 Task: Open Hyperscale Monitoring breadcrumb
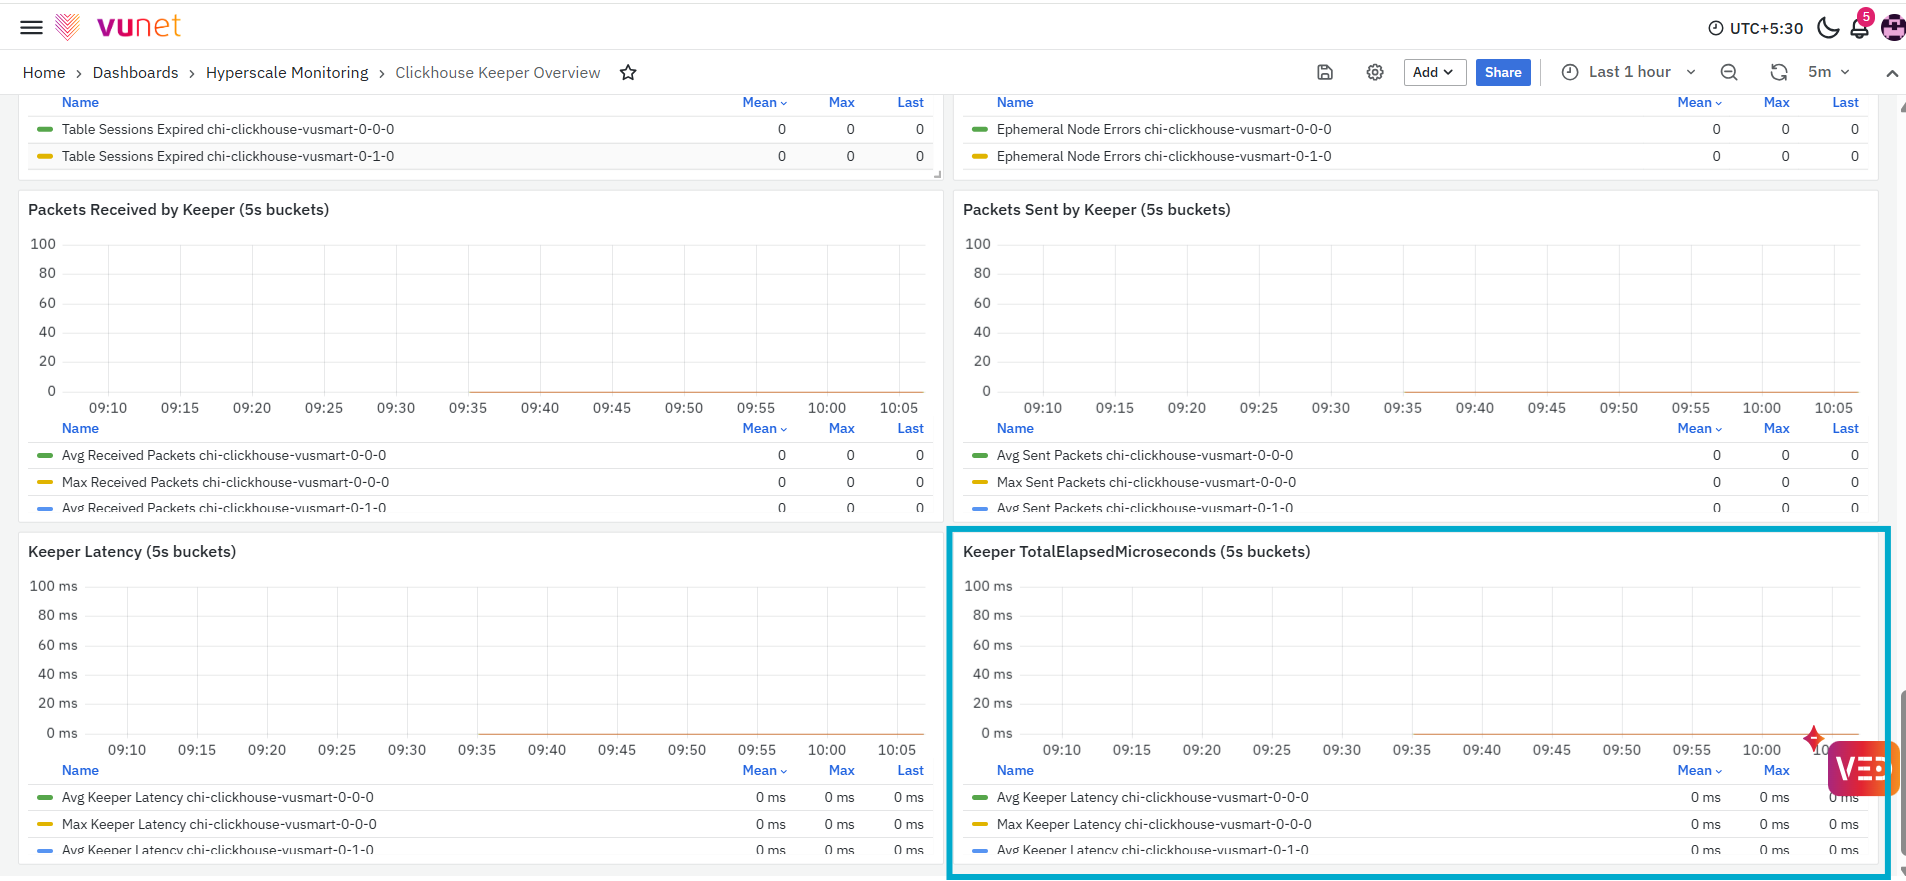click(x=287, y=72)
